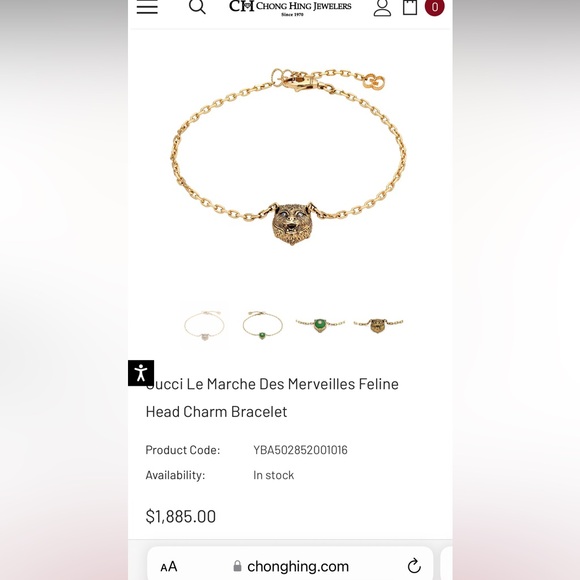Tap the red cart count badge
Image resolution: width=580 pixels, height=580 pixels.
435,7
